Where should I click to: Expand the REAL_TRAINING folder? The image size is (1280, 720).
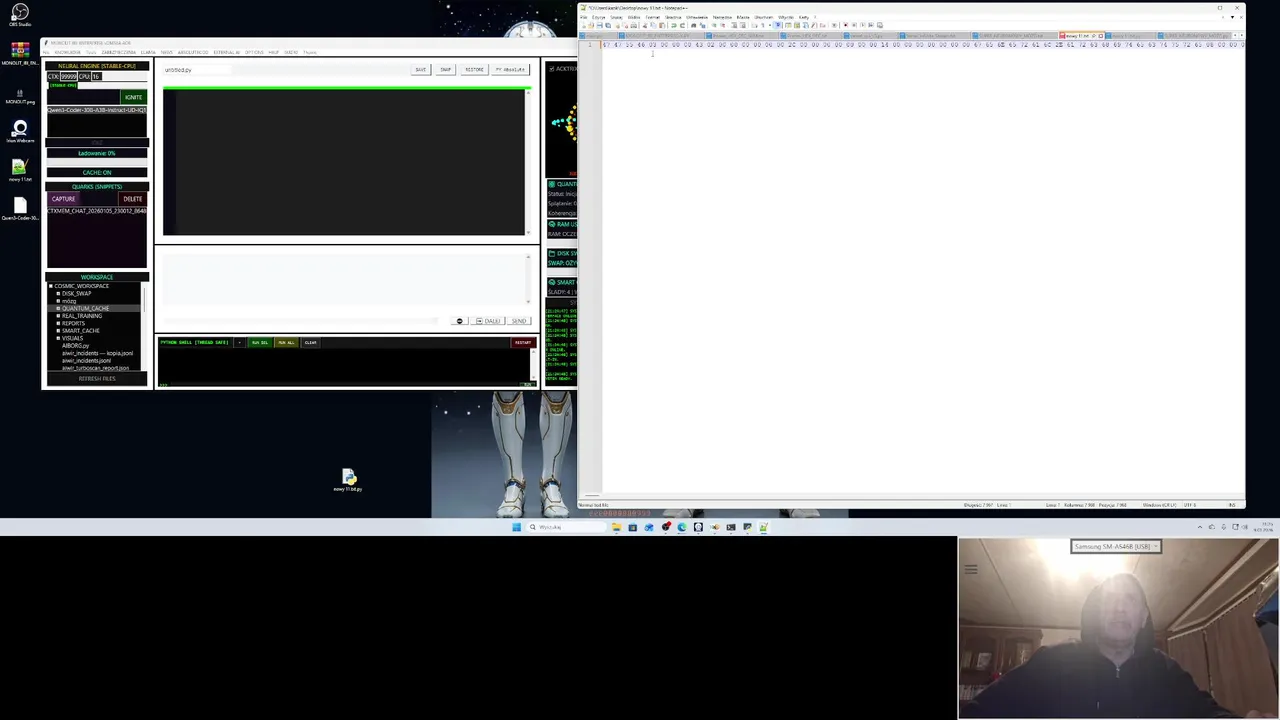(x=58, y=316)
